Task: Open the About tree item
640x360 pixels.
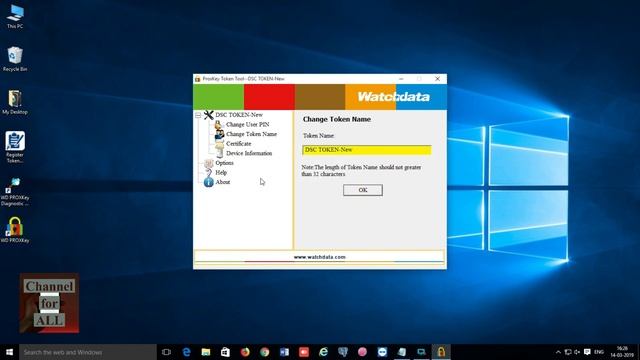Action: click(222, 182)
